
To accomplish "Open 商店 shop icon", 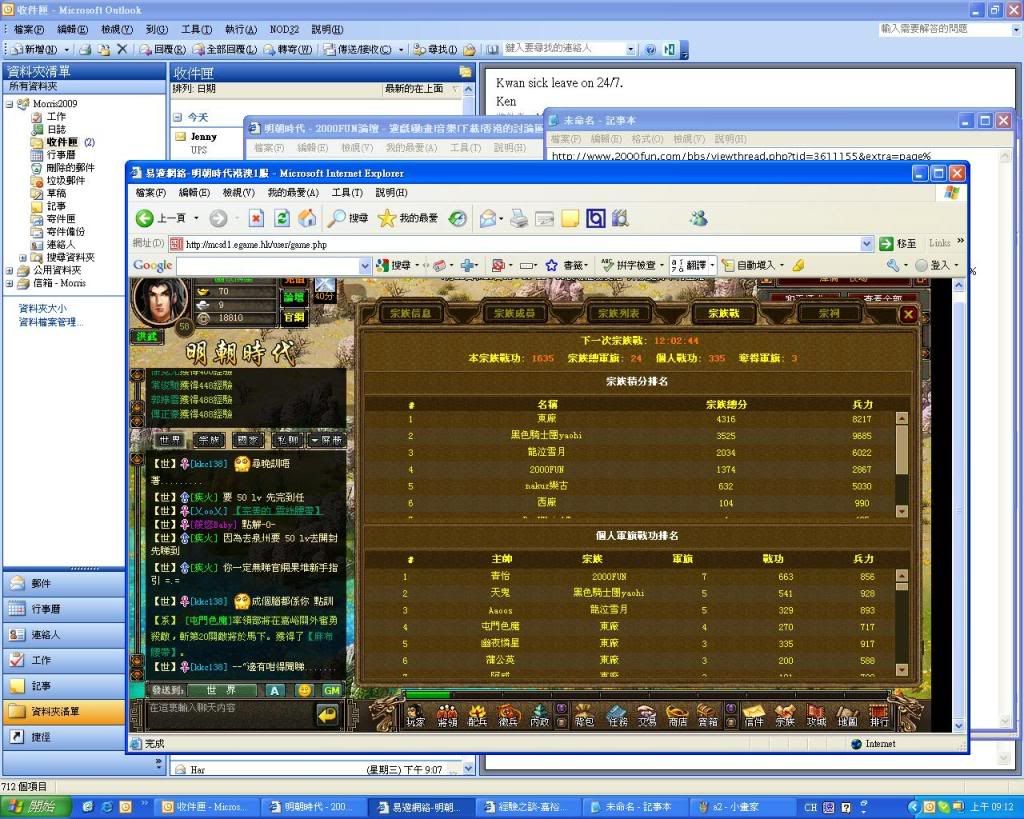I will pyautogui.click(x=677, y=716).
